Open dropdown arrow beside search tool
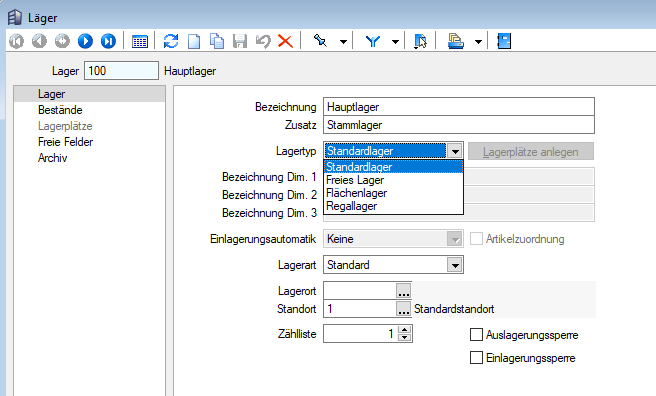The width and height of the screenshot is (656, 396). [x=343, y=42]
